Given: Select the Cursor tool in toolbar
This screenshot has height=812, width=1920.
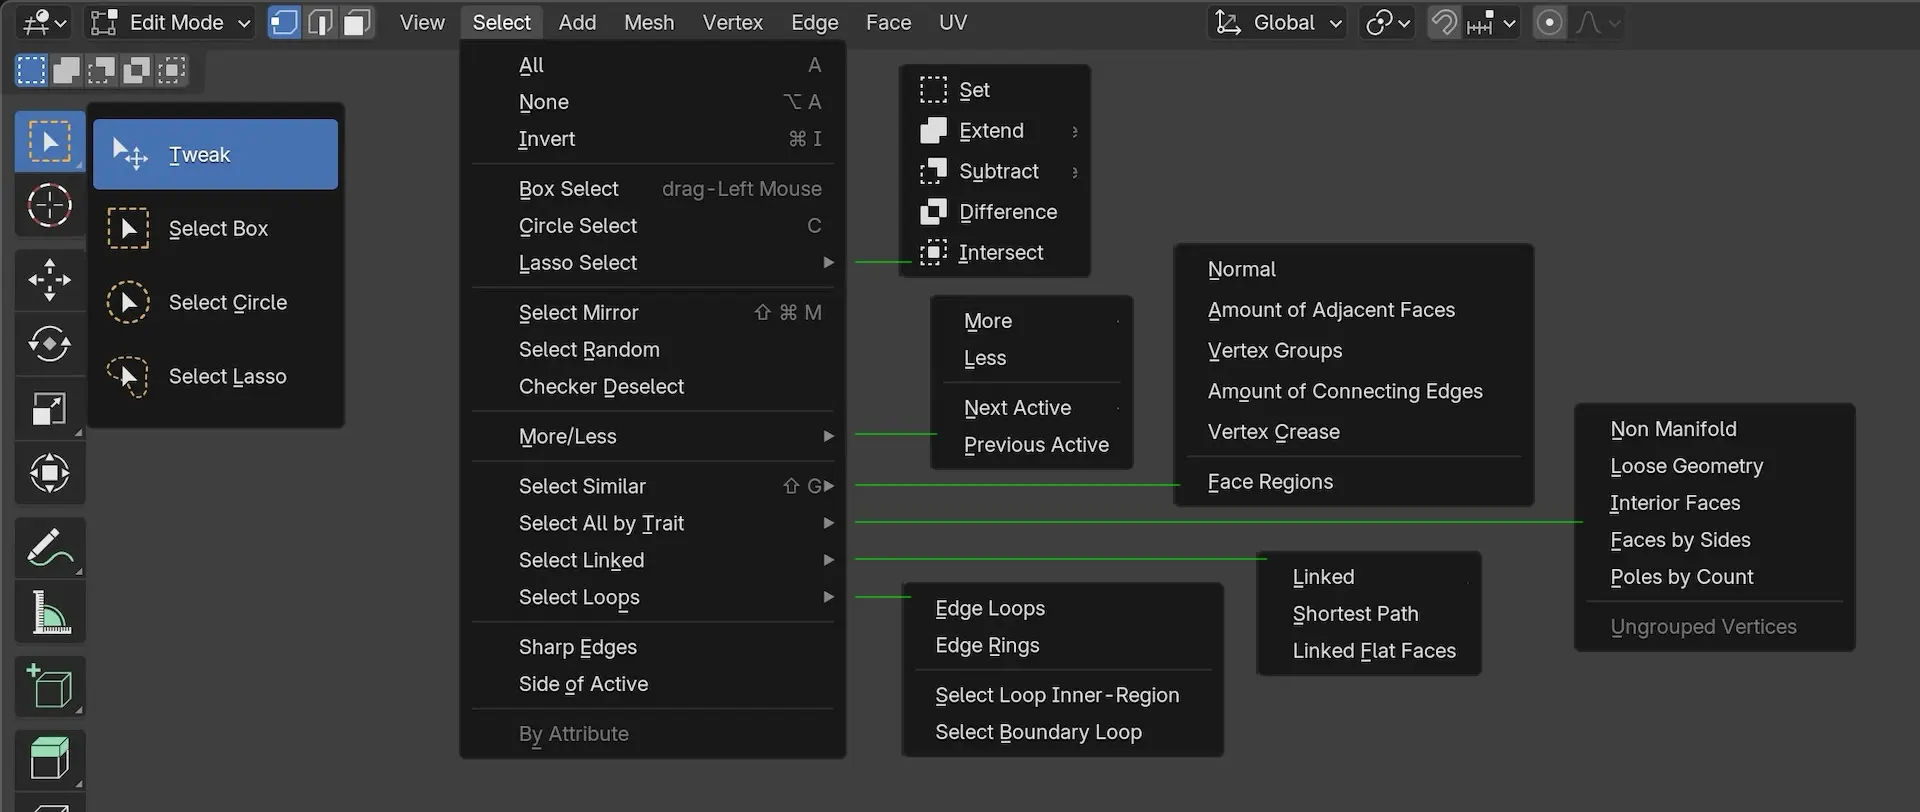Looking at the screenshot, I should 49,207.
